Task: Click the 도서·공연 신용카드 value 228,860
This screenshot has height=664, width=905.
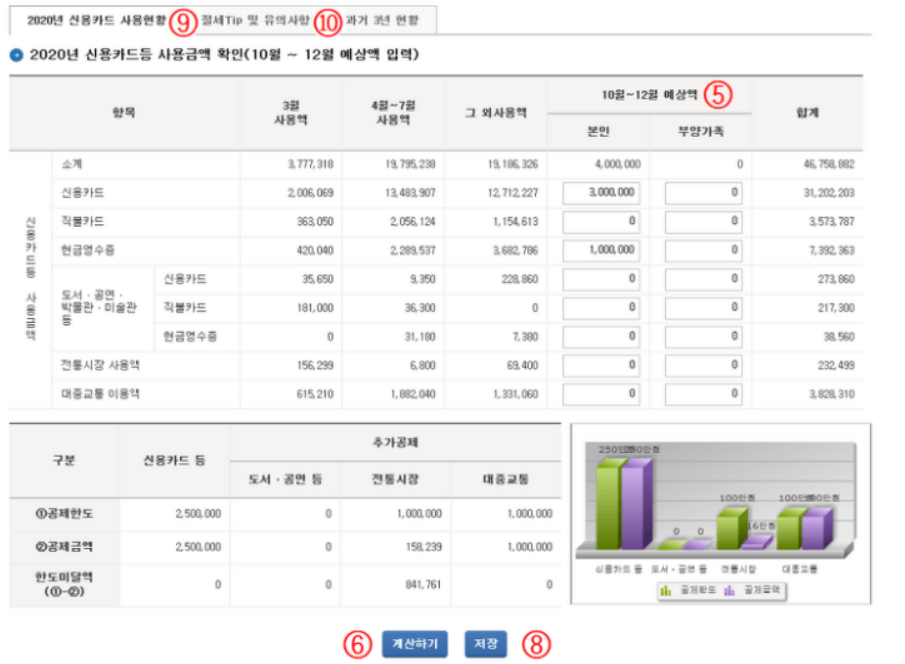Action: click(x=519, y=279)
